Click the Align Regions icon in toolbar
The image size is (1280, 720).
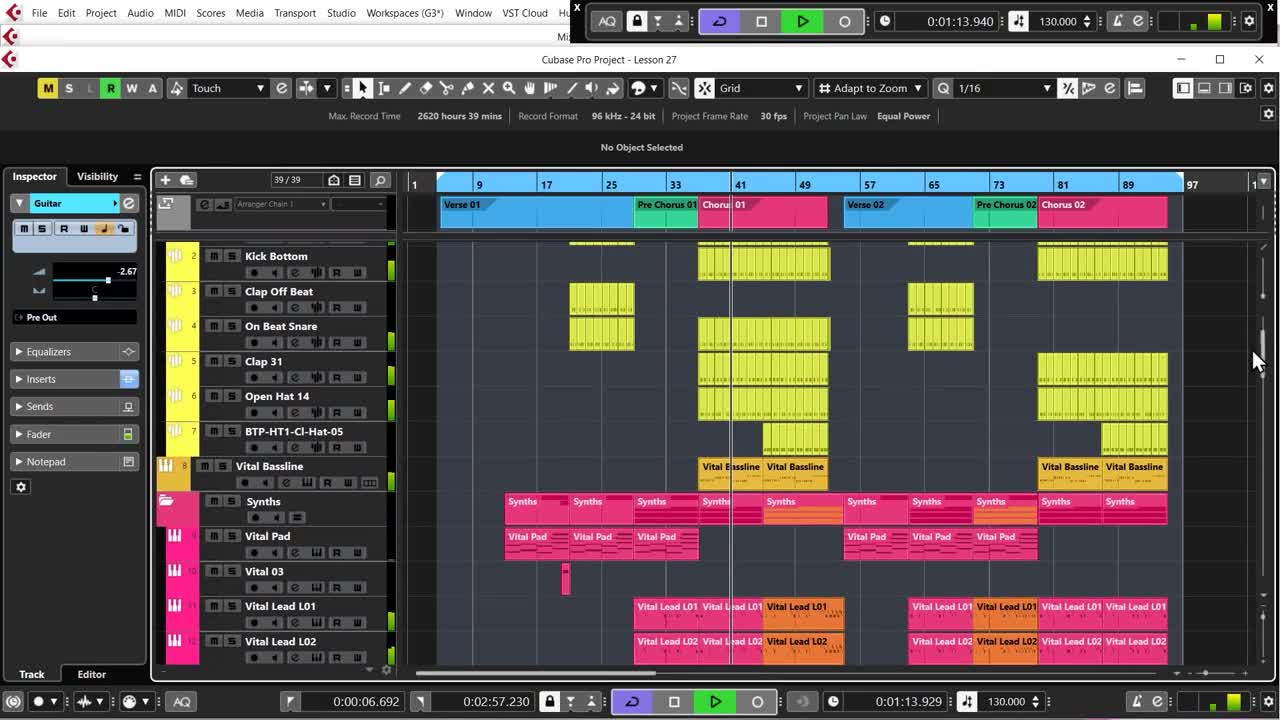click(x=1135, y=88)
